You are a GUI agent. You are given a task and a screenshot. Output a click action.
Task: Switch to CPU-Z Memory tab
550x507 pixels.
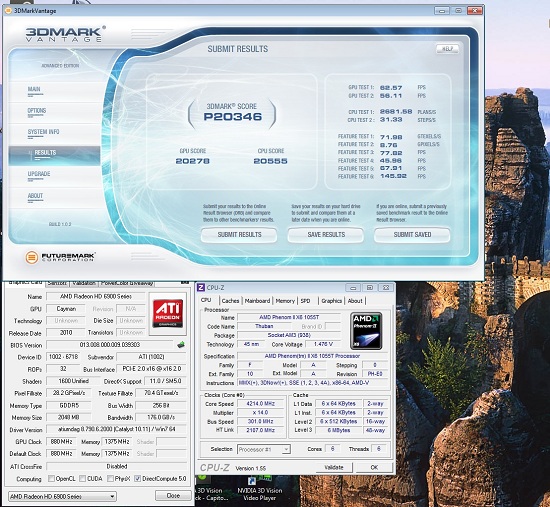285,301
